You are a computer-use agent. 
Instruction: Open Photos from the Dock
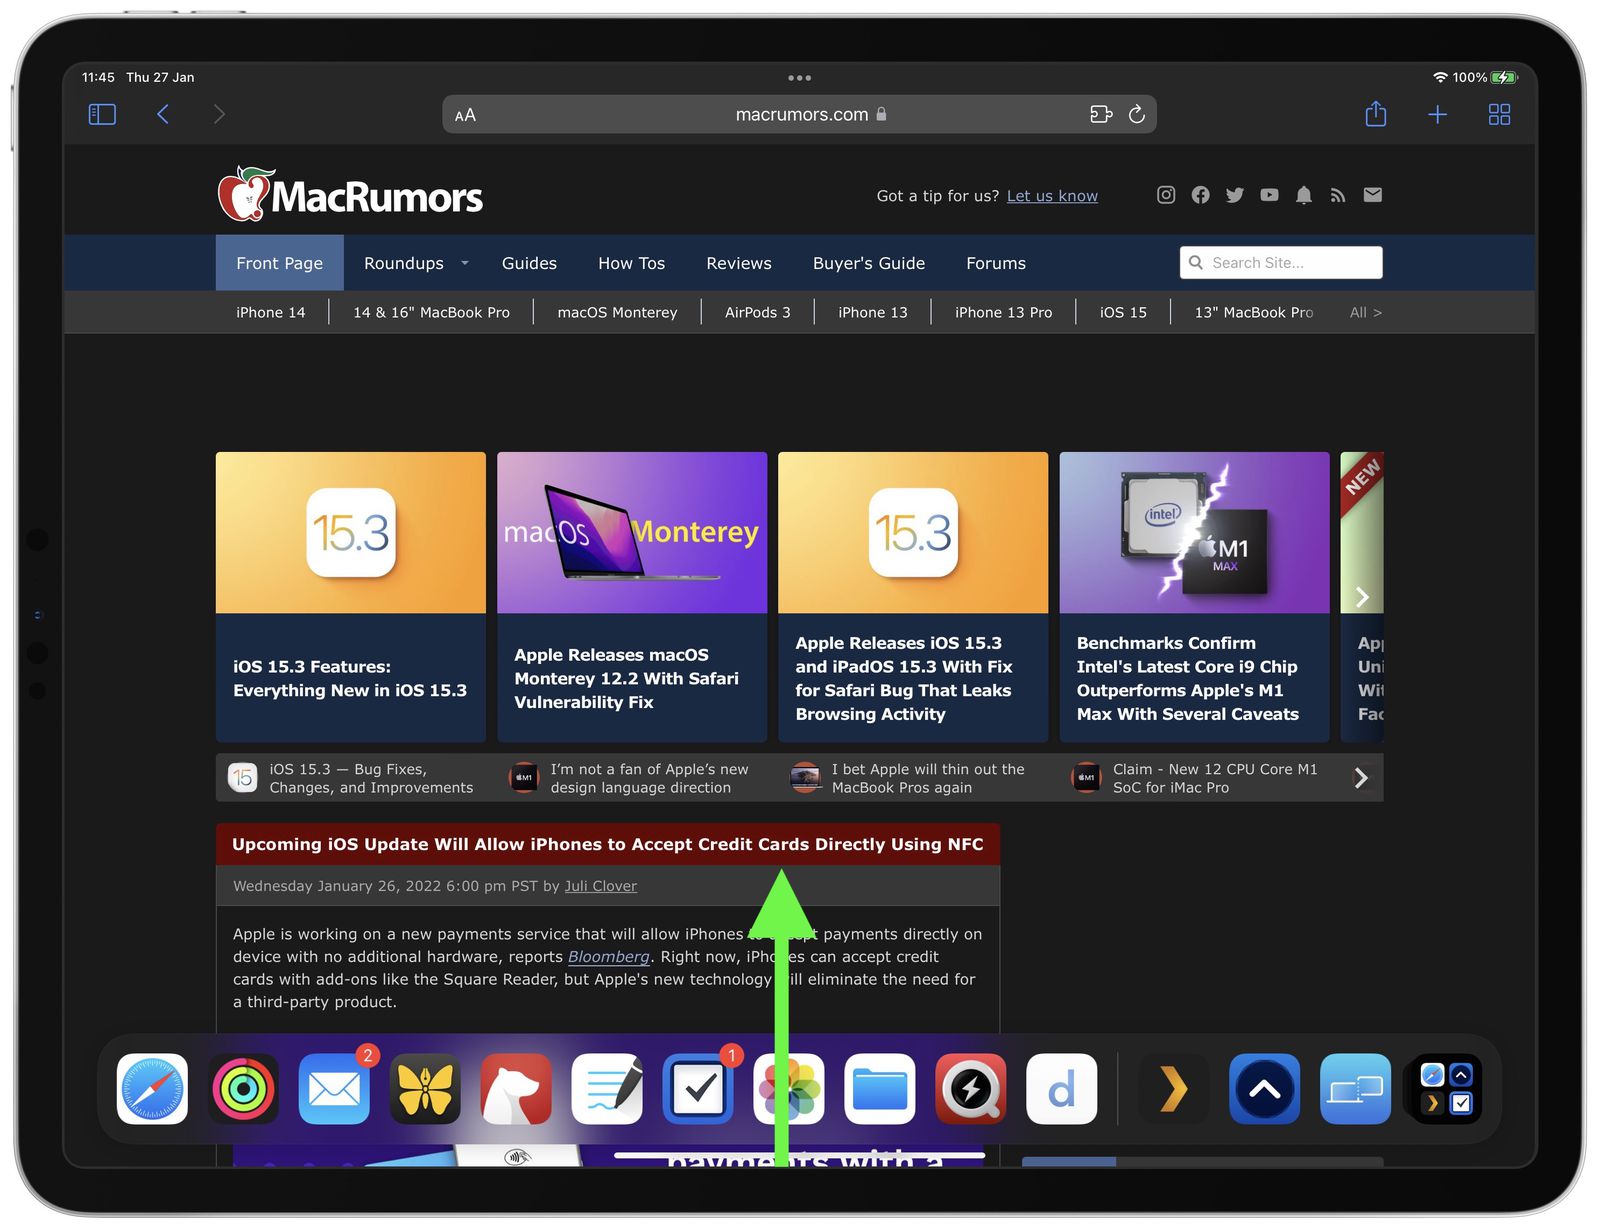789,1089
